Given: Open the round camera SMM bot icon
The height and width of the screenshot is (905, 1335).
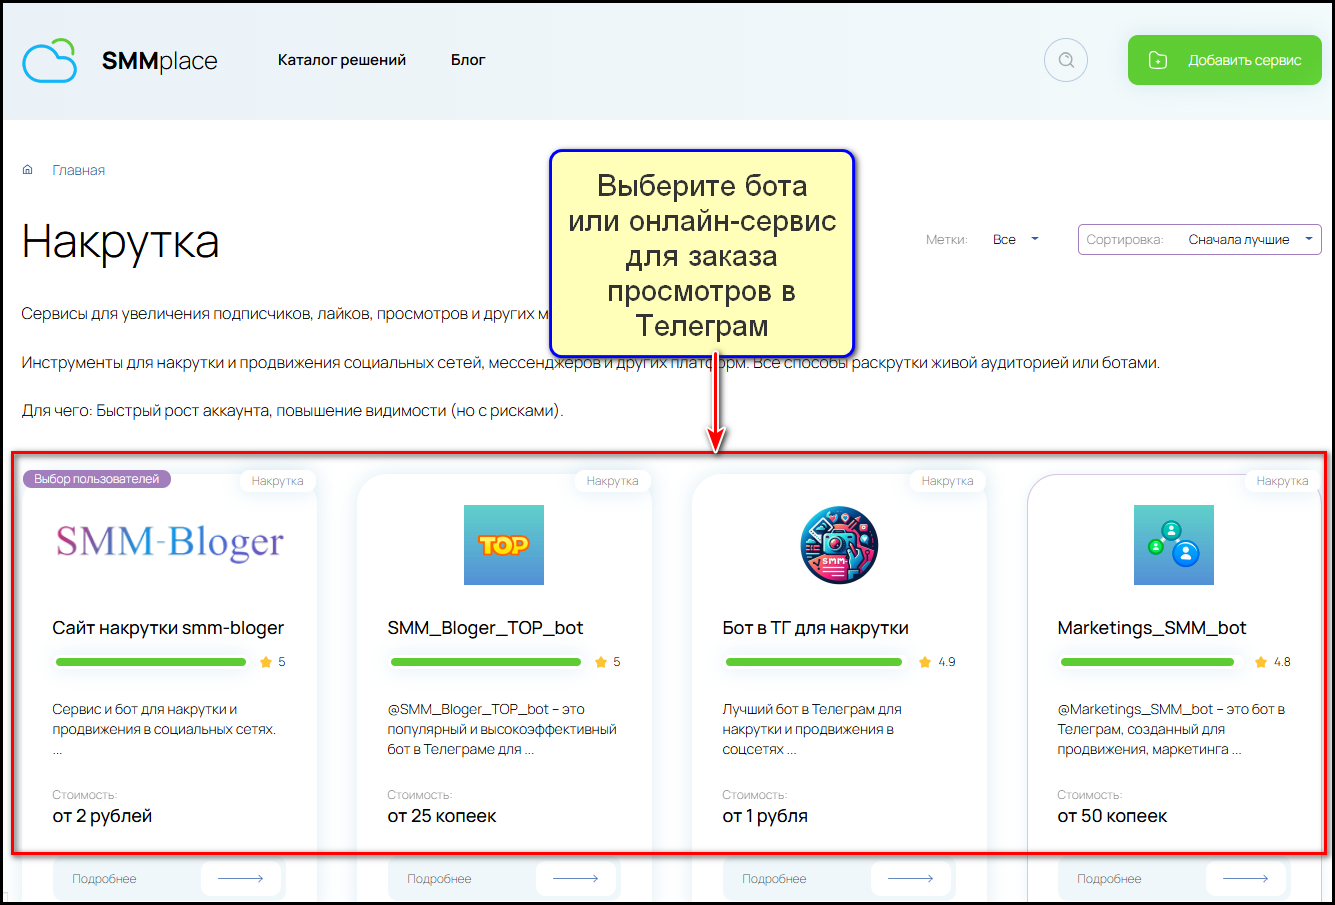Looking at the screenshot, I should click(x=839, y=545).
